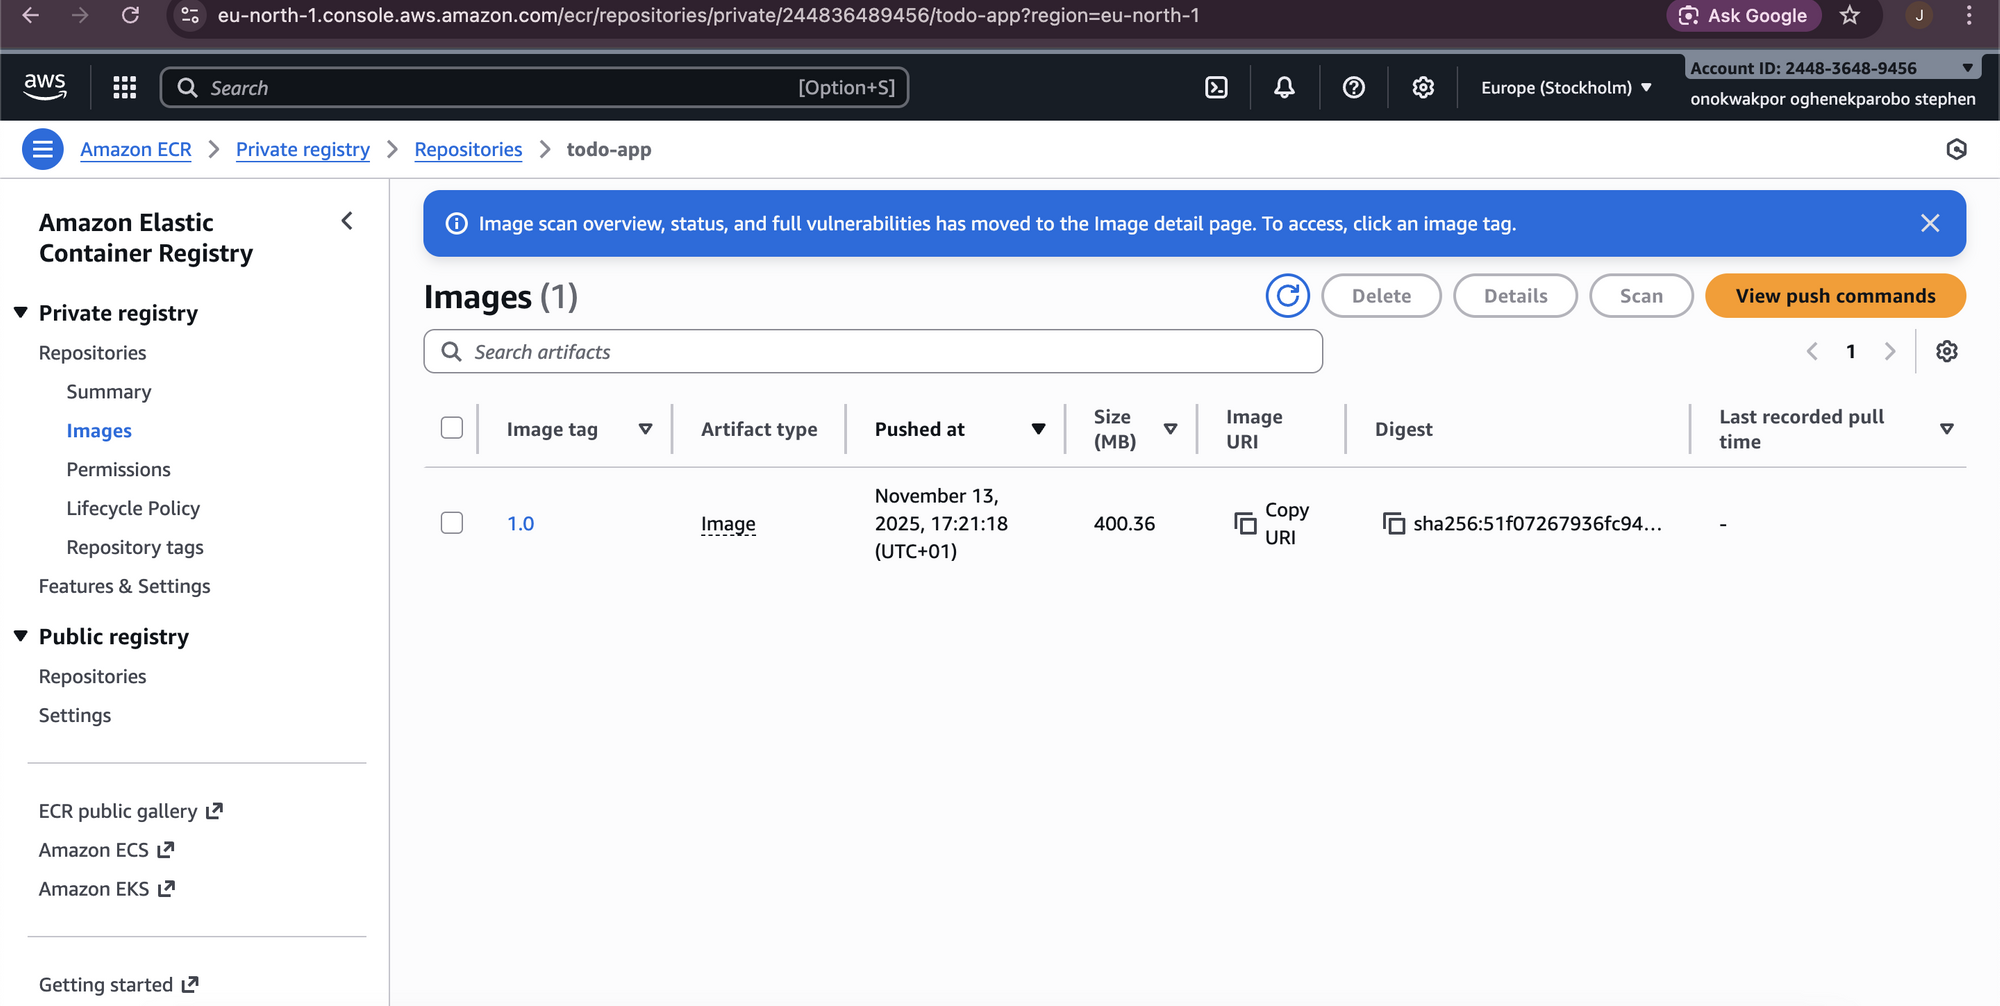Copy the sha256 digest
Viewport: 2000px width, 1006px height.
(1393, 523)
